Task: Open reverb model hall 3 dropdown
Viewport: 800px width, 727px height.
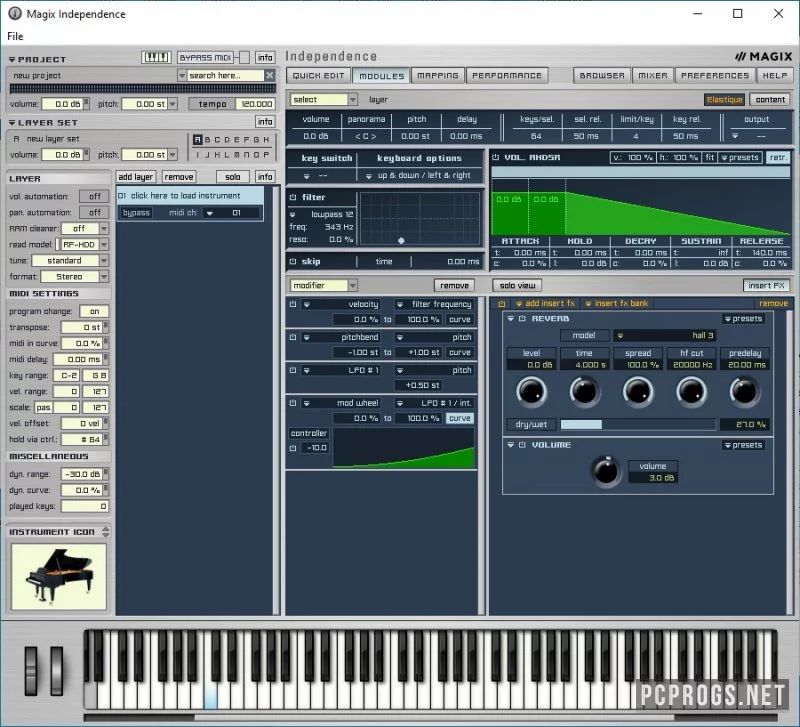Action: (x=664, y=335)
